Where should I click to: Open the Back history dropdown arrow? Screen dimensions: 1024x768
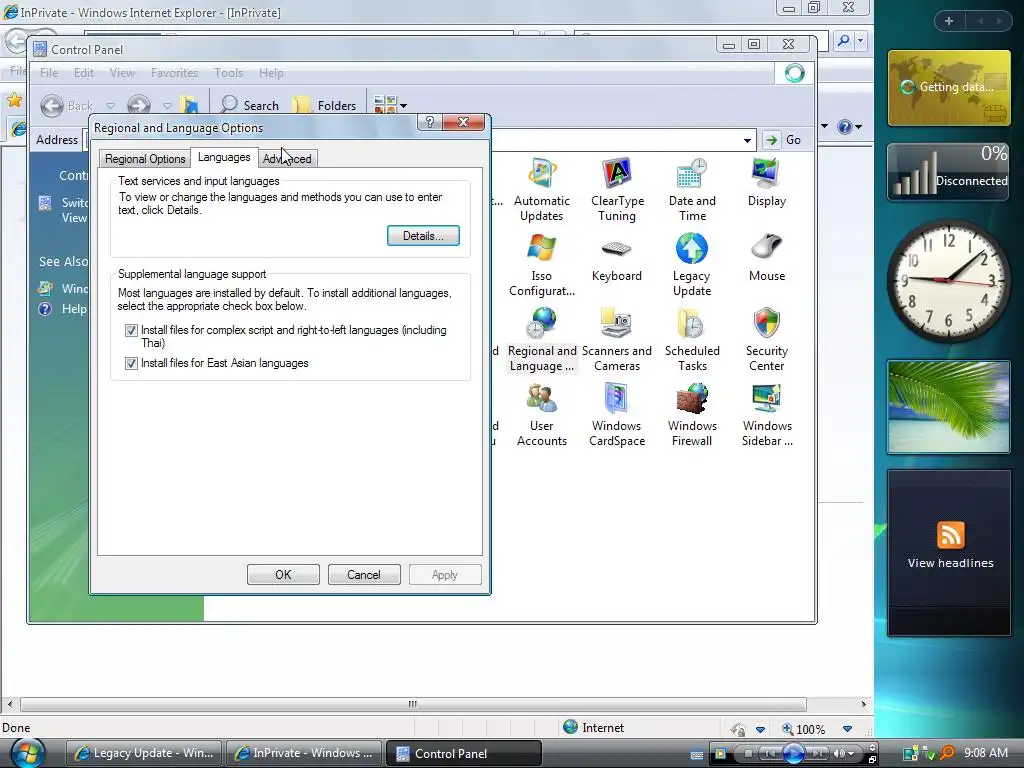click(110, 106)
